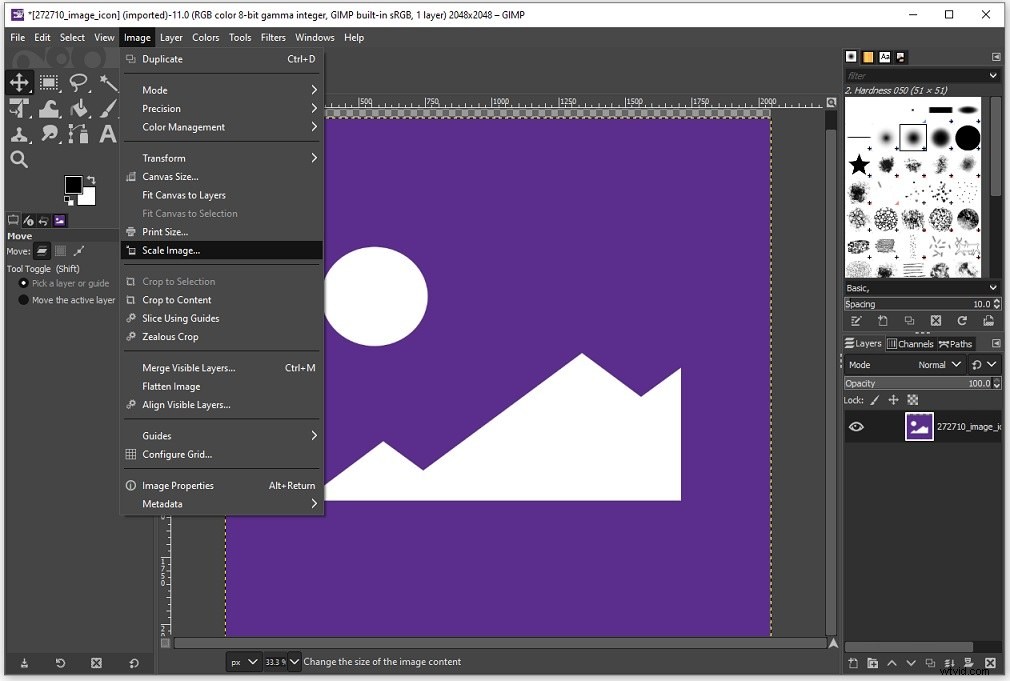Swap foreground and background colors

click(x=91, y=180)
